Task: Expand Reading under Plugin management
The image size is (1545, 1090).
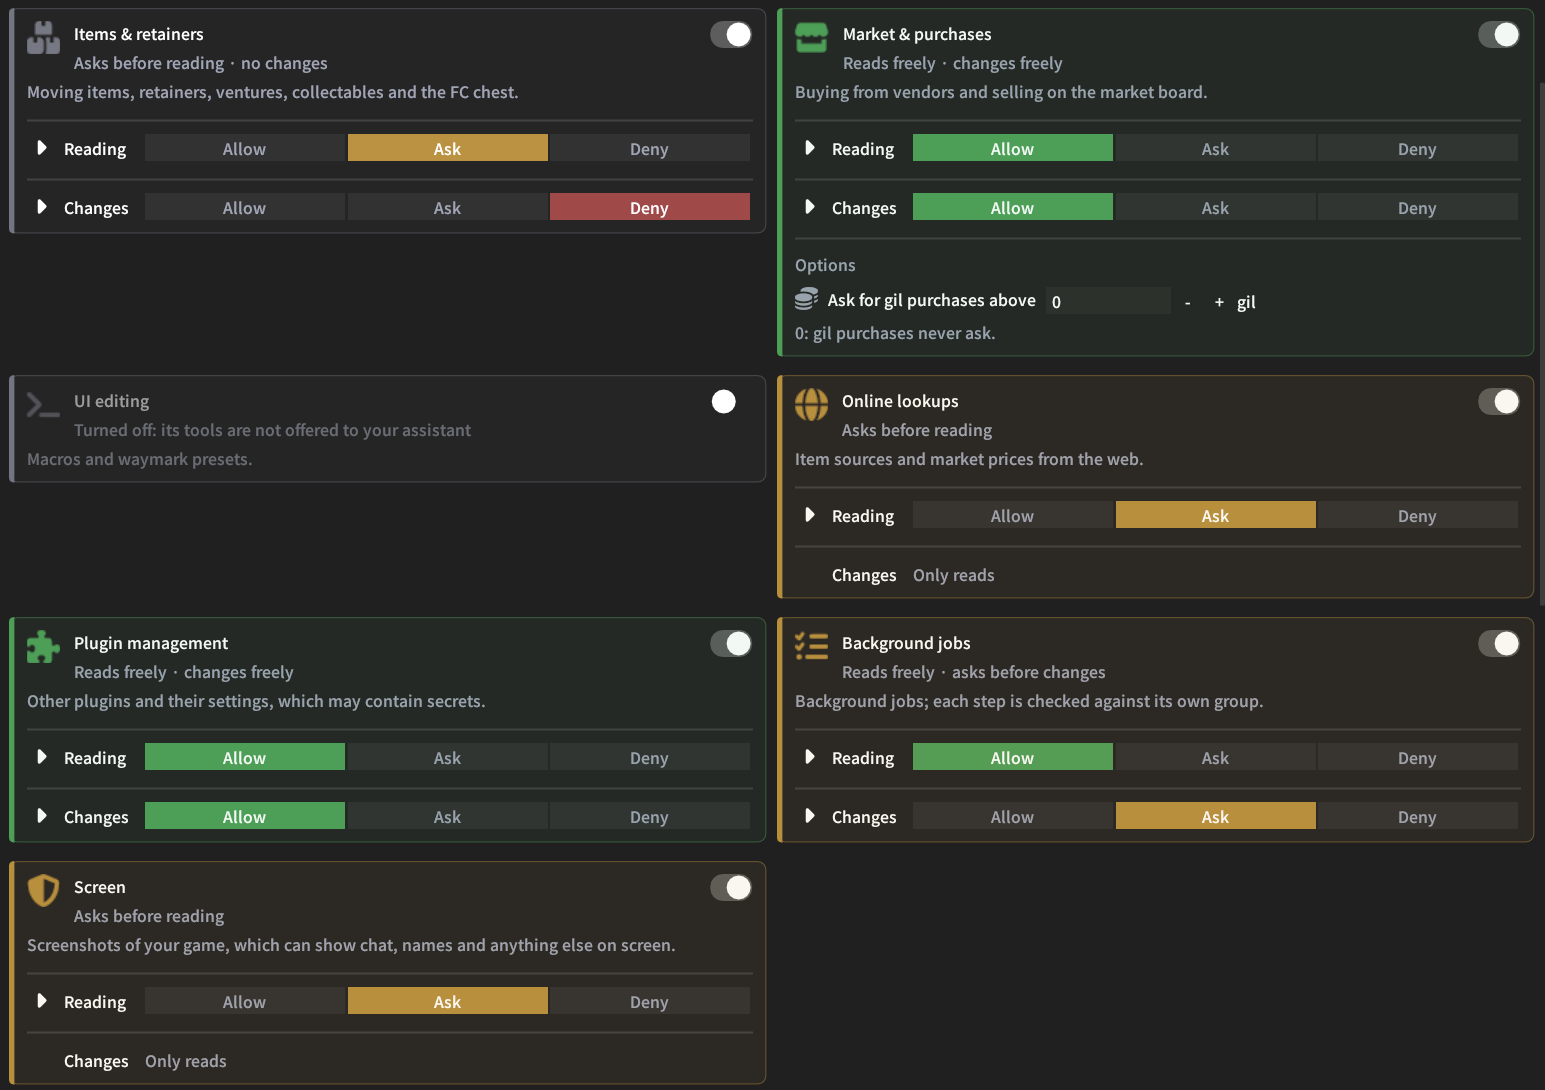Action: point(42,757)
